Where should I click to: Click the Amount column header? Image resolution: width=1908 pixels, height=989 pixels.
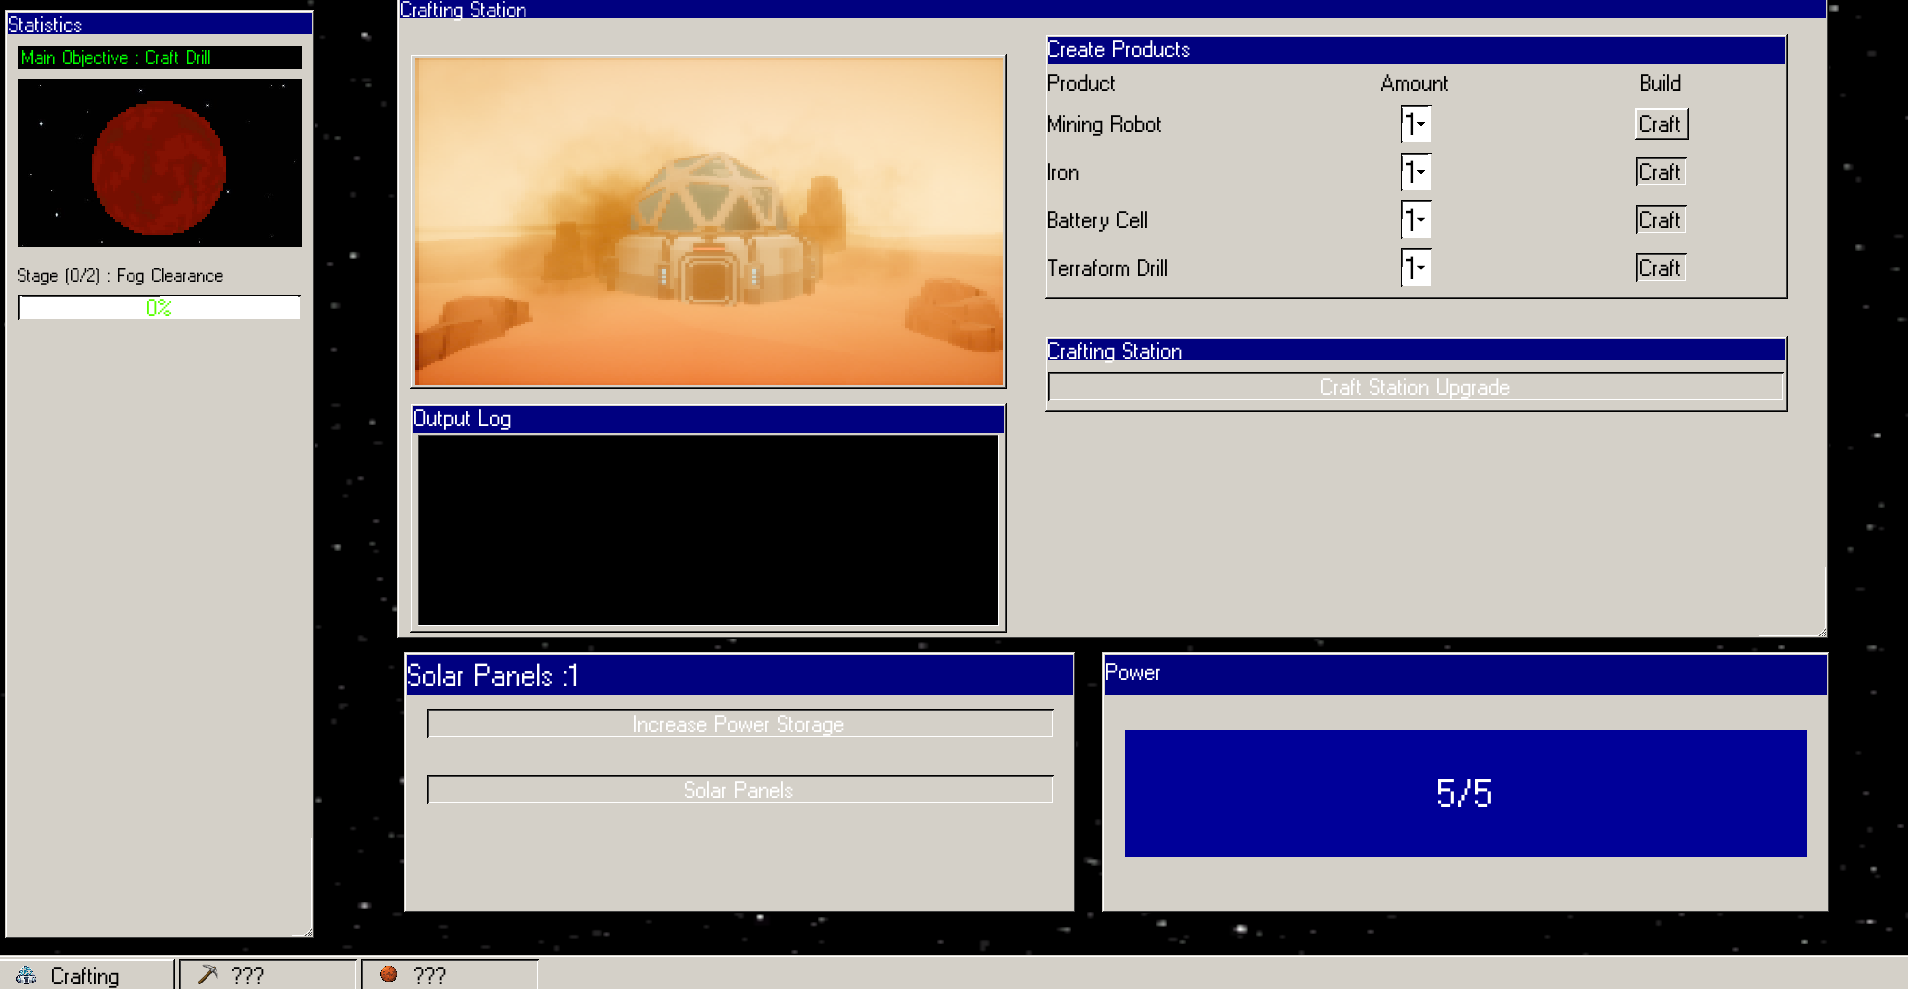pyautogui.click(x=1414, y=84)
